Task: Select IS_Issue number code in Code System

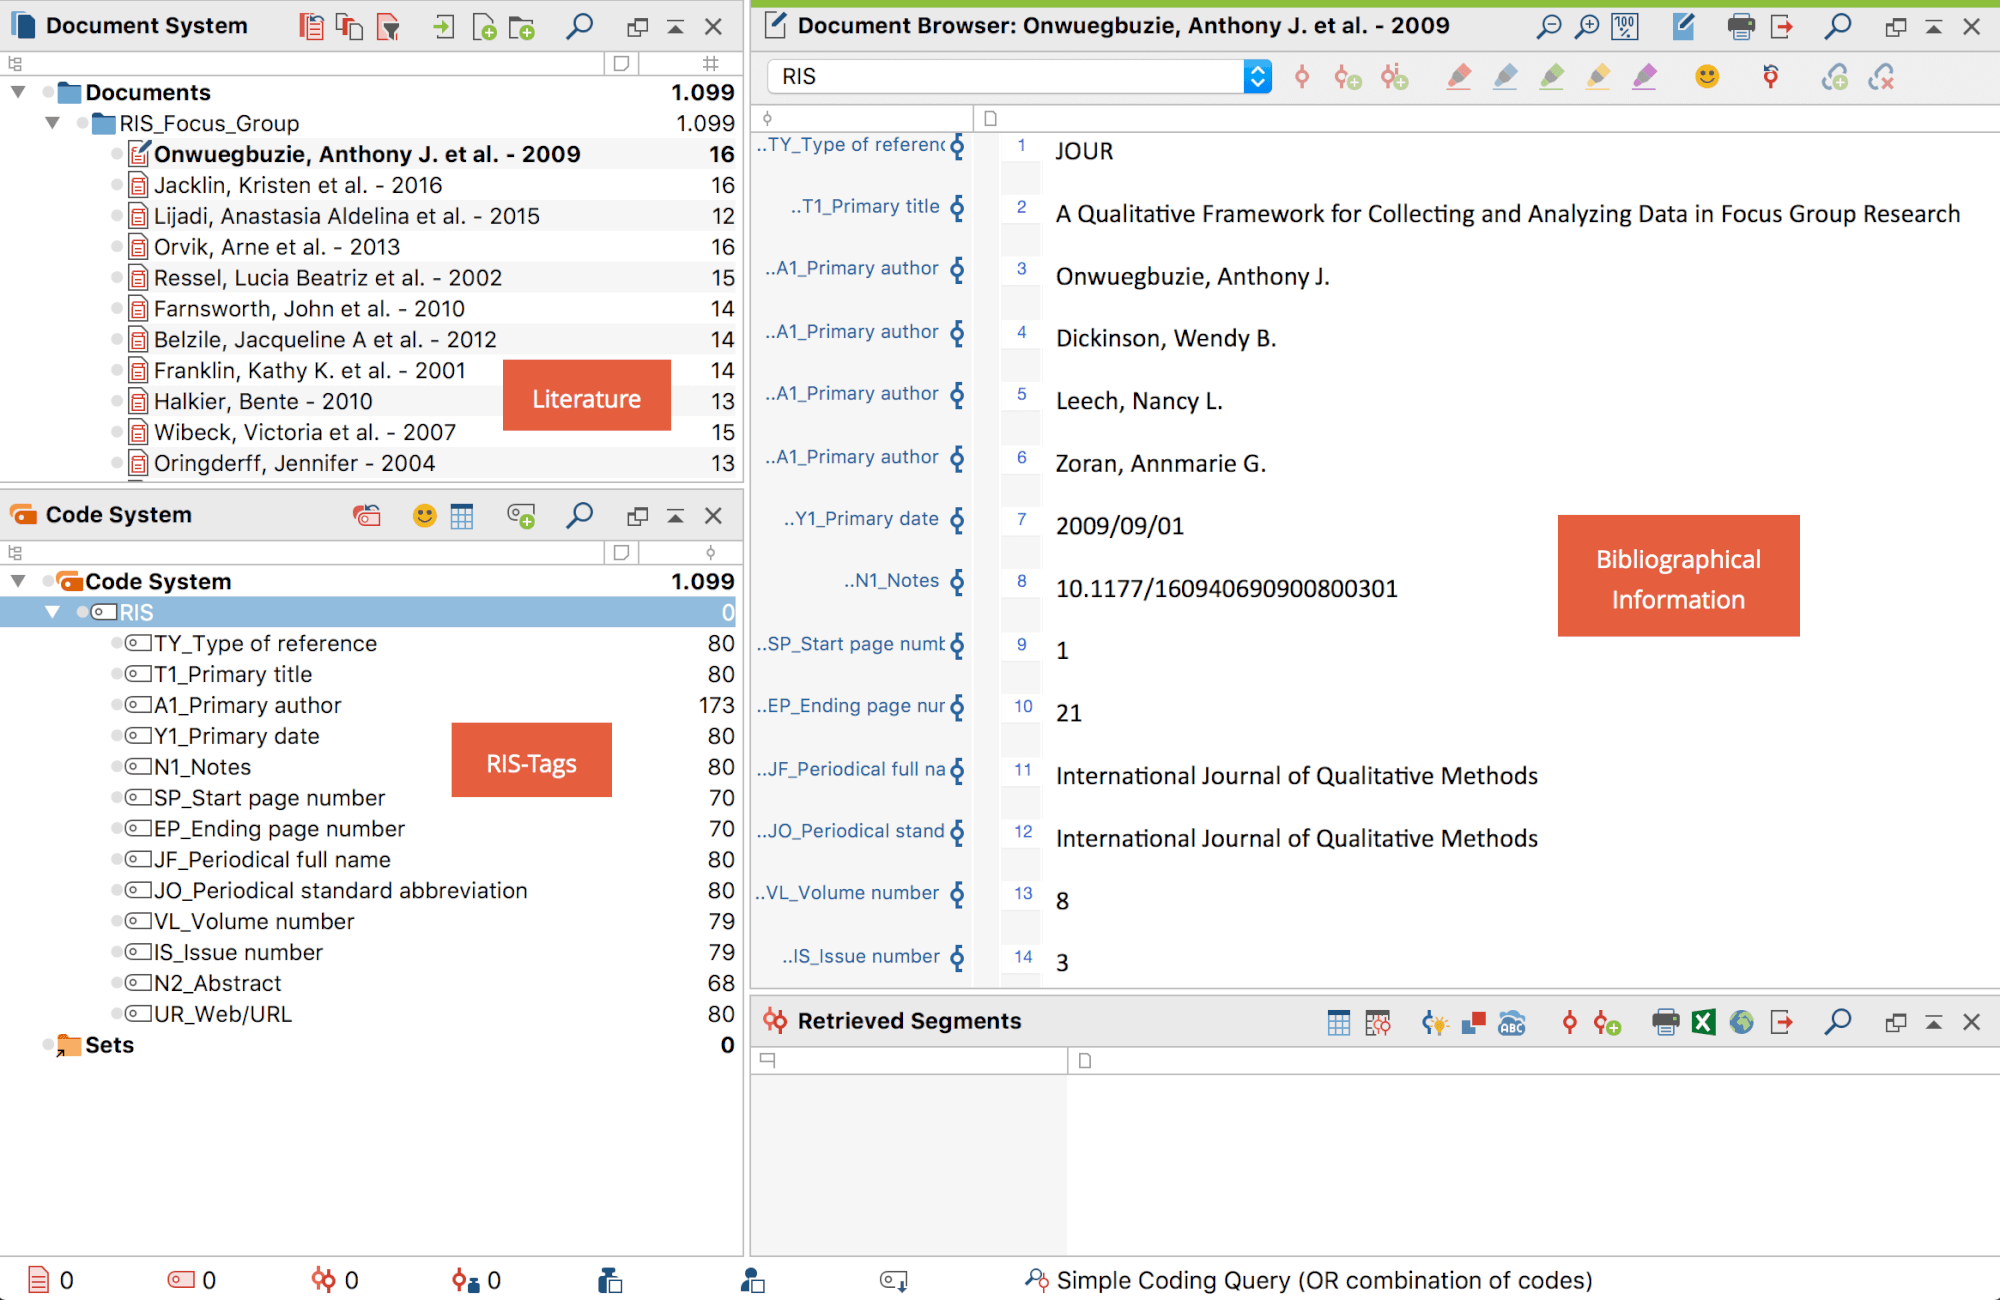Action: 238,952
